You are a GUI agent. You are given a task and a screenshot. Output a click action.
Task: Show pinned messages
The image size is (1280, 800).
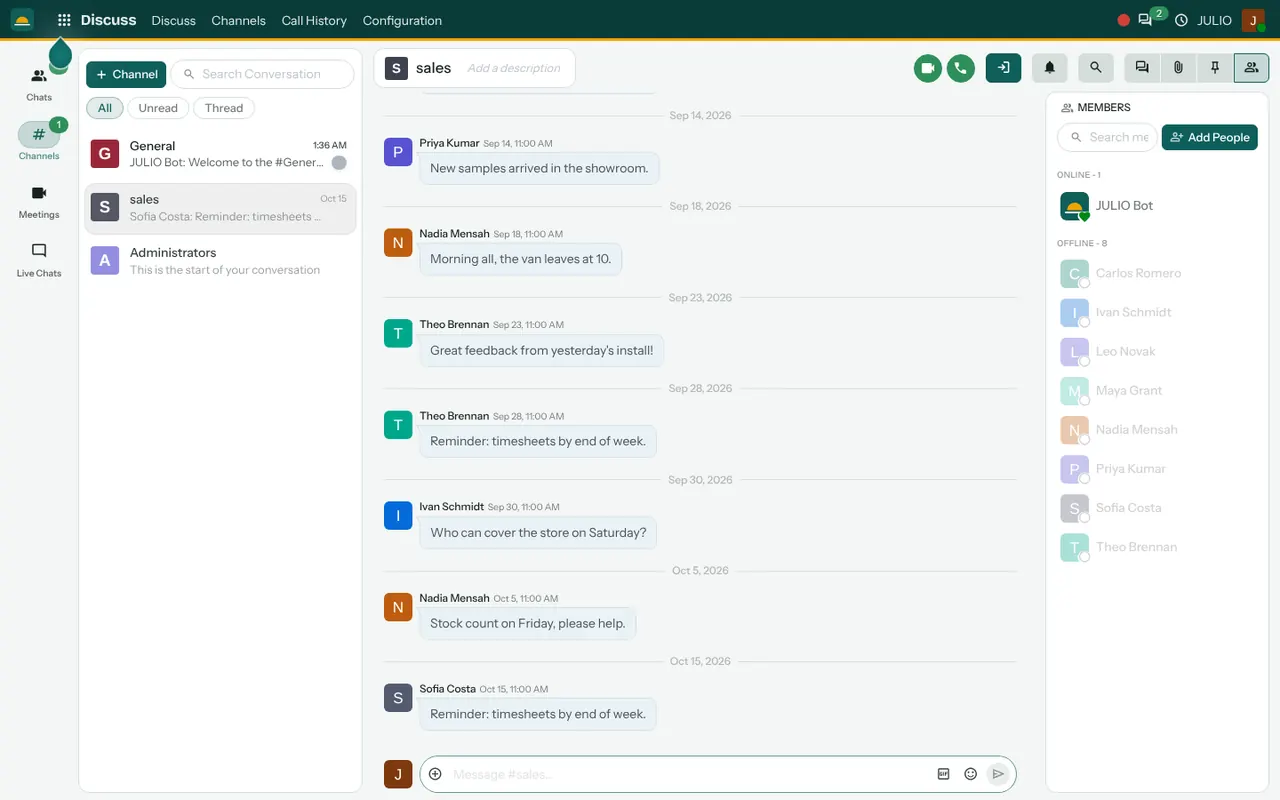(1215, 68)
